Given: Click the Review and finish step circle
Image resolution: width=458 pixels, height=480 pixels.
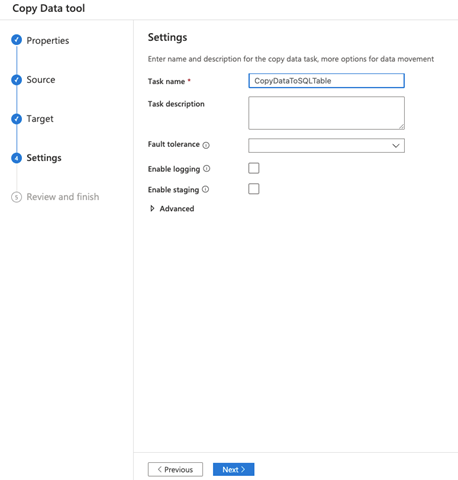Looking at the screenshot, I should tap(16, 197).
